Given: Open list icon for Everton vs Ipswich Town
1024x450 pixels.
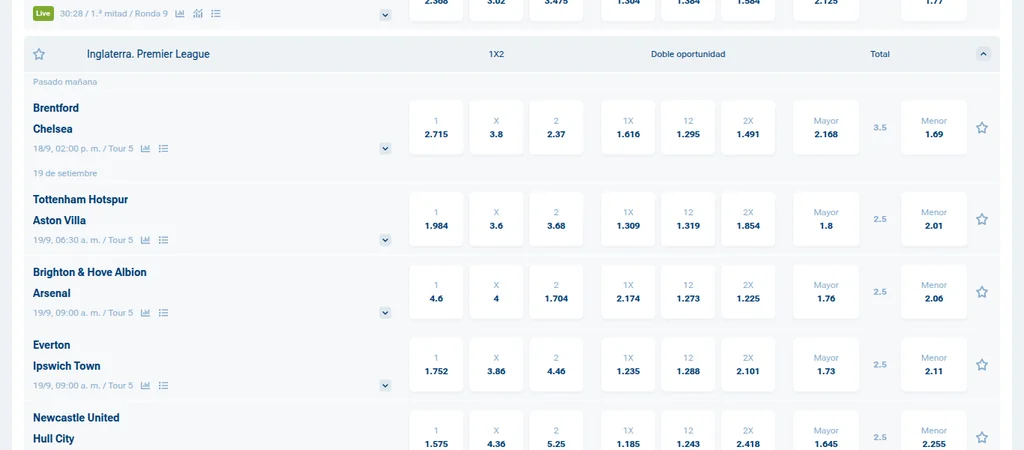Looking at the screenshot, I should coord(163,386).
